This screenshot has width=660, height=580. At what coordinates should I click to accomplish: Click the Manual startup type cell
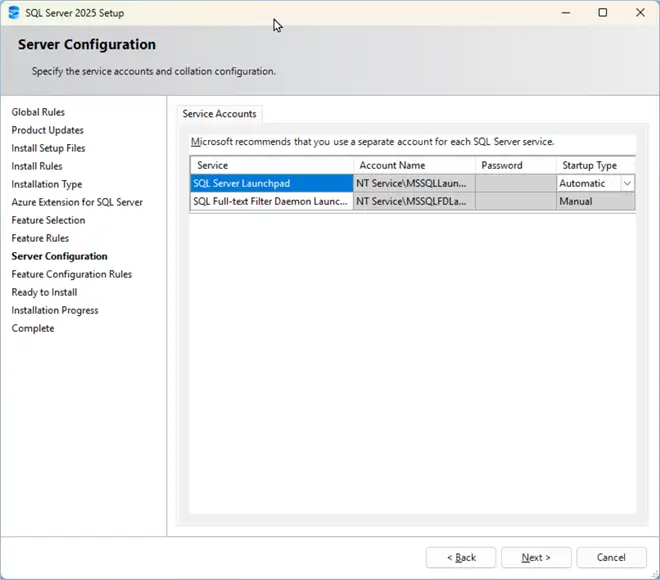596,202
